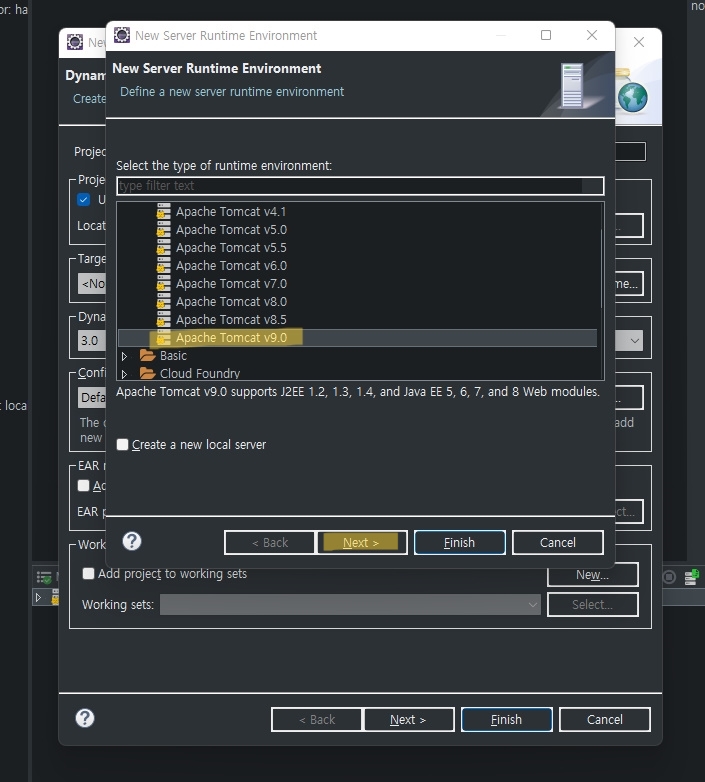Toggle the EAR membership checkbox in background dialog
The height and width of the screenshot is (782, 705).
pyautogui.click(x=84, y=485)
